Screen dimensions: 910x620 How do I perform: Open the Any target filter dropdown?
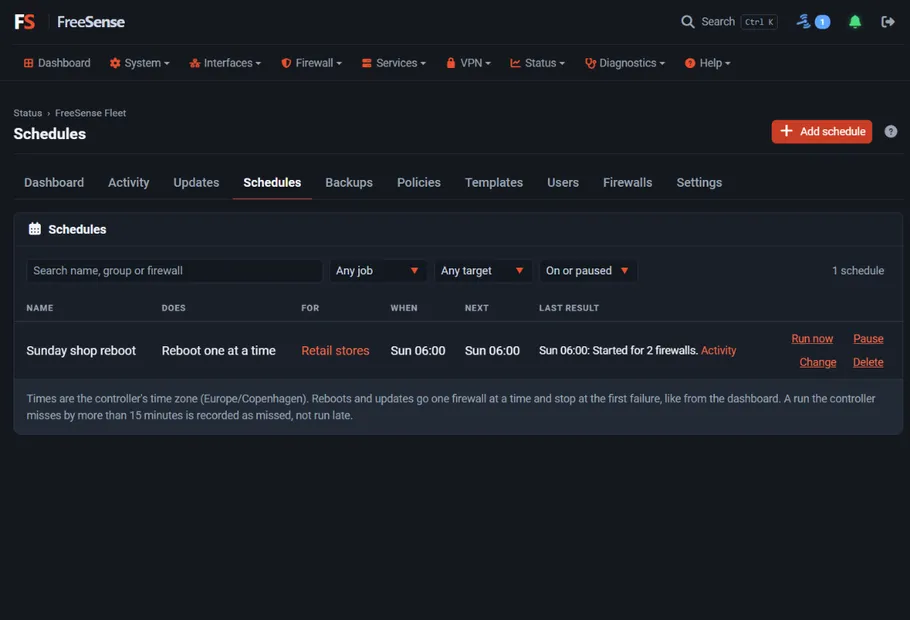(x=483, y=271)
